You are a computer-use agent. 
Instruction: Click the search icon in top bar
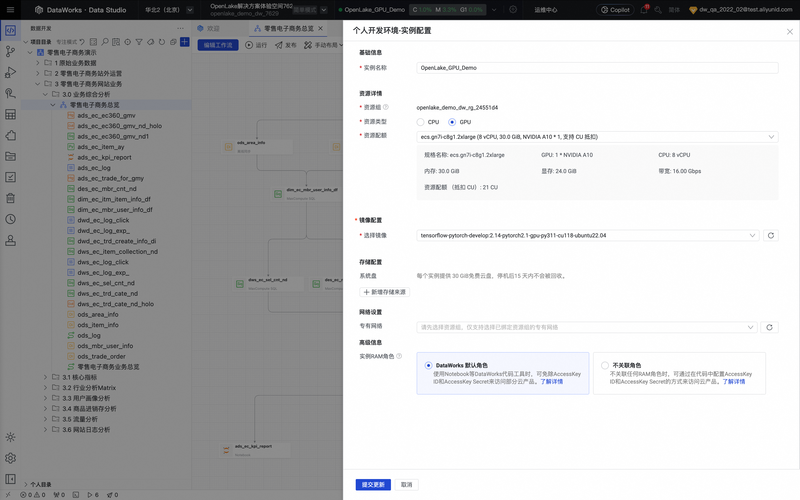[658, 10]
